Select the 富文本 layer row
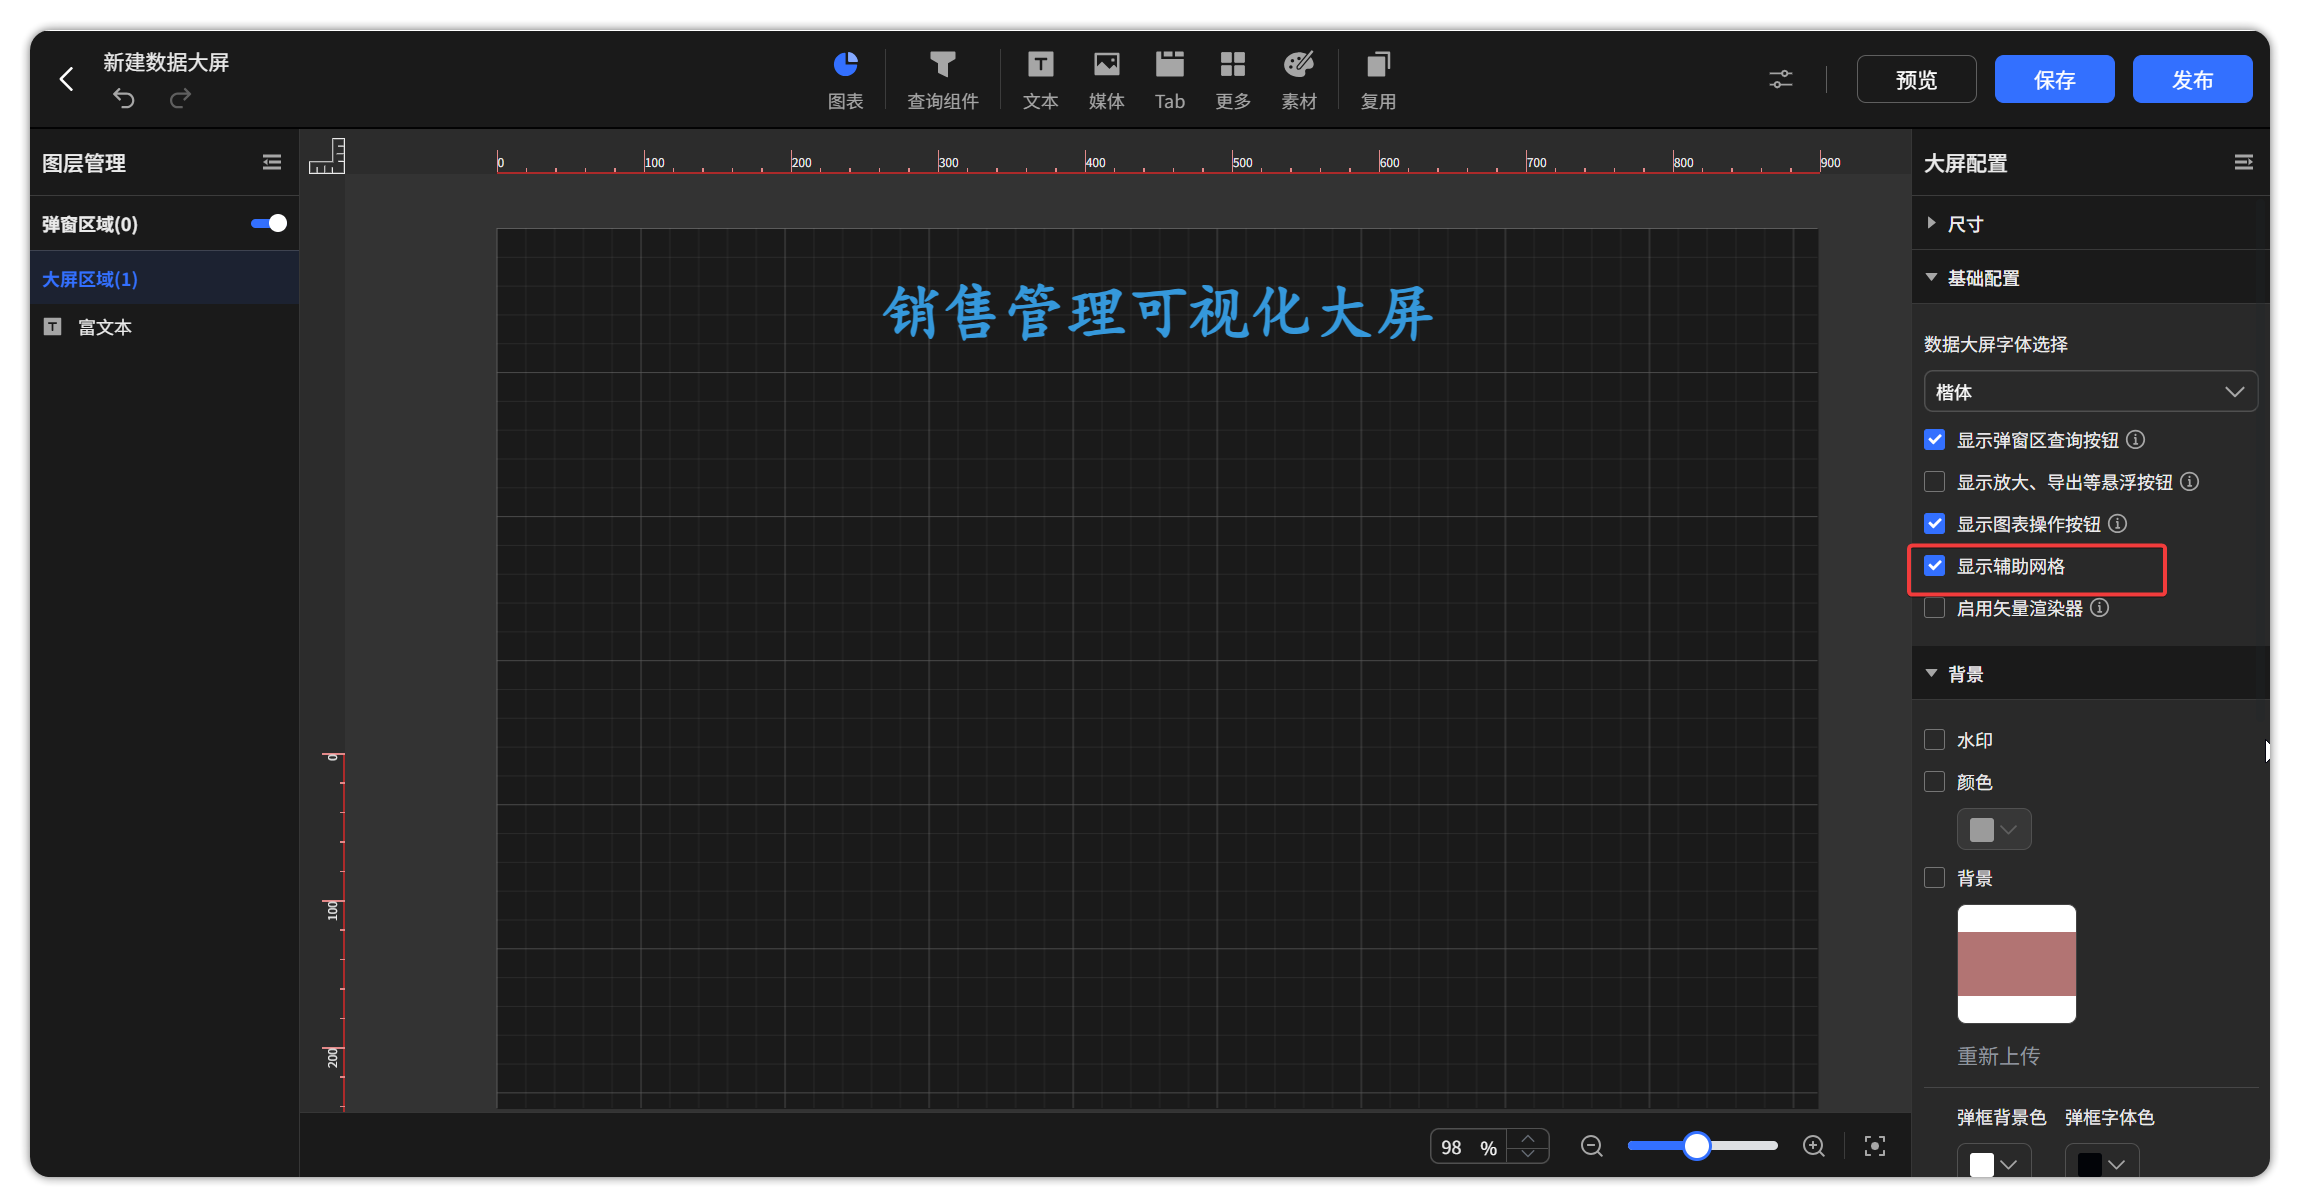The image size is (2300, 1197). tap(164, 327)
